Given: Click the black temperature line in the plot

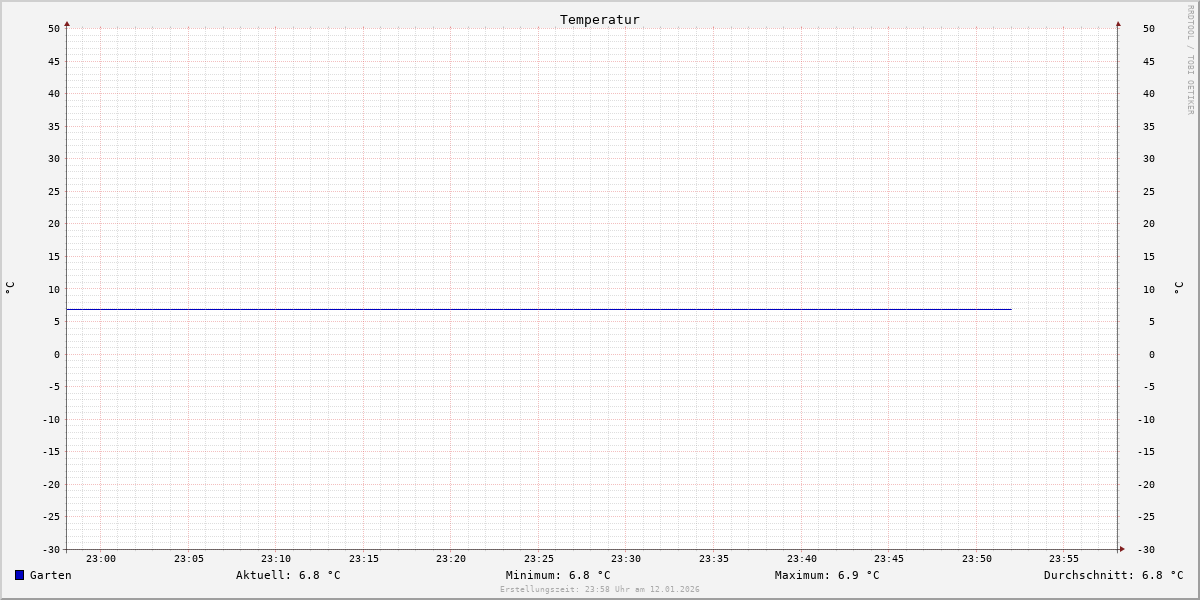Looking at the screenshot, I should tap(539, 309).
